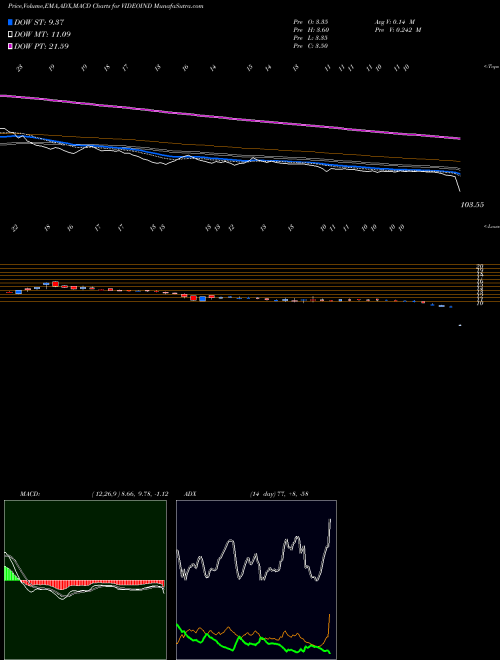Open the green MACD histogram panel
This screenshot has width=500, height=660.
point(85,580)
